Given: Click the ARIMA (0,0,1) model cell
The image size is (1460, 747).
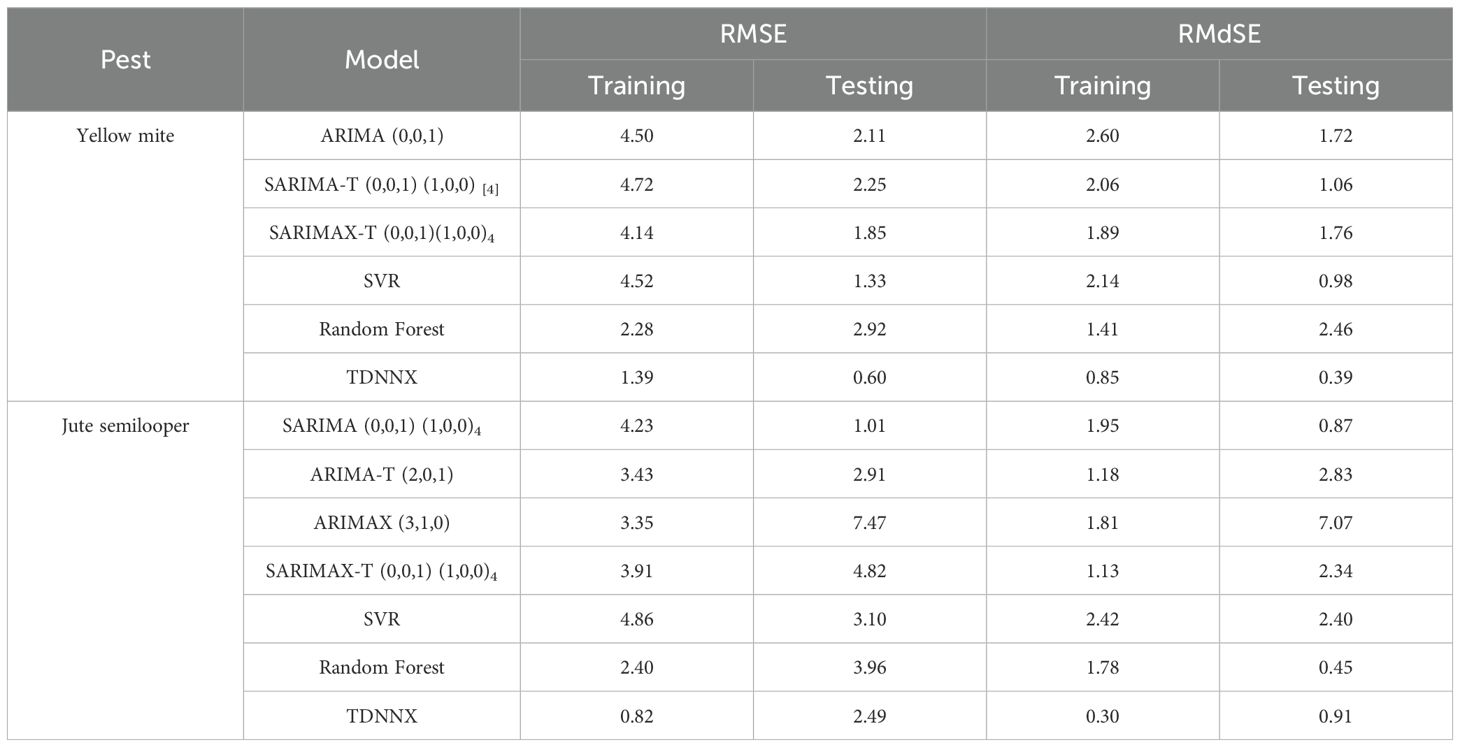Looking at the screenshot, I should coord(381,136).
